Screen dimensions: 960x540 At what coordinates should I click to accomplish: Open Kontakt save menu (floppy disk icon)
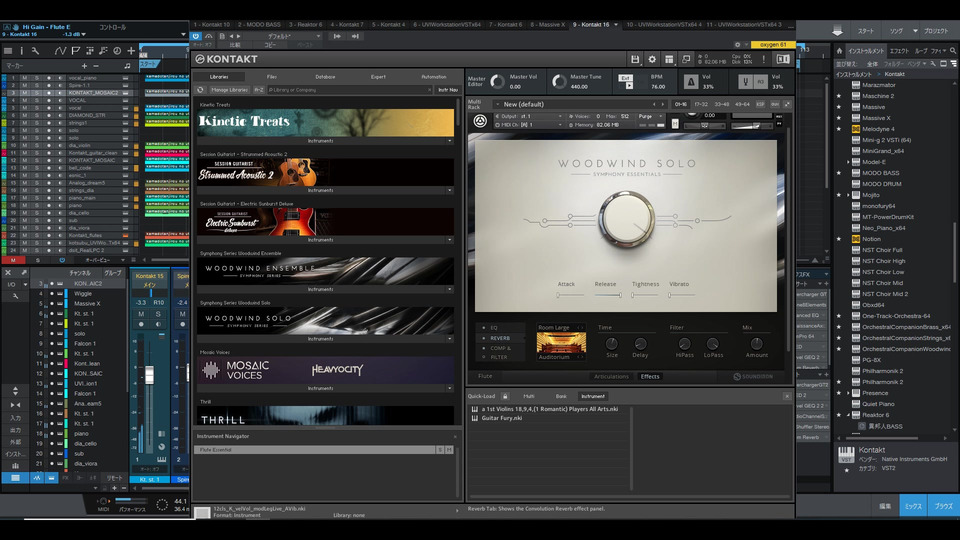point(635,59)
